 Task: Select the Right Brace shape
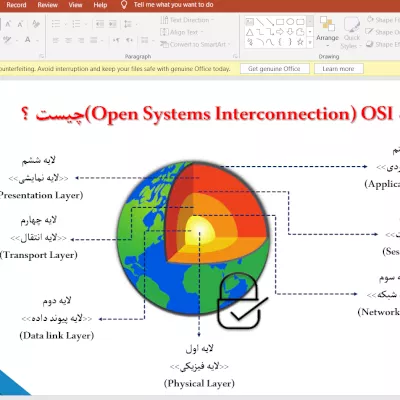point(290,42)
